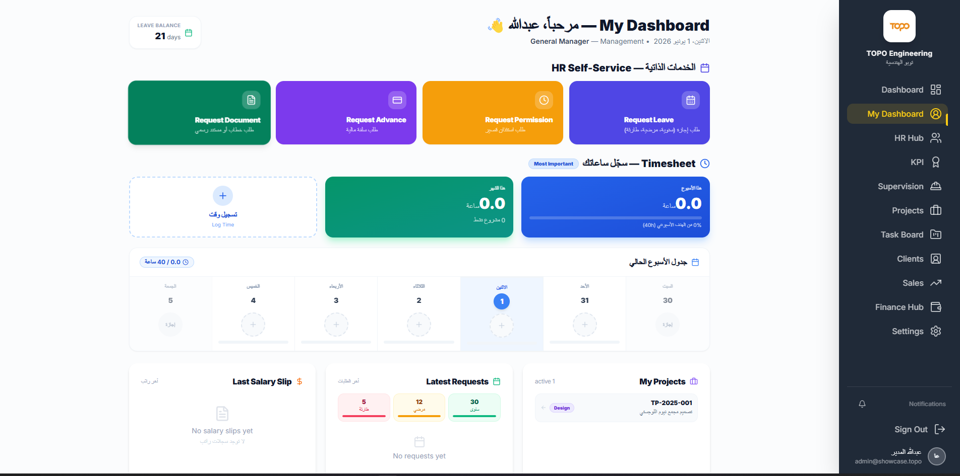Click the weekly hours progress bar
Screen dimensions: 960x476
[615, 217]
